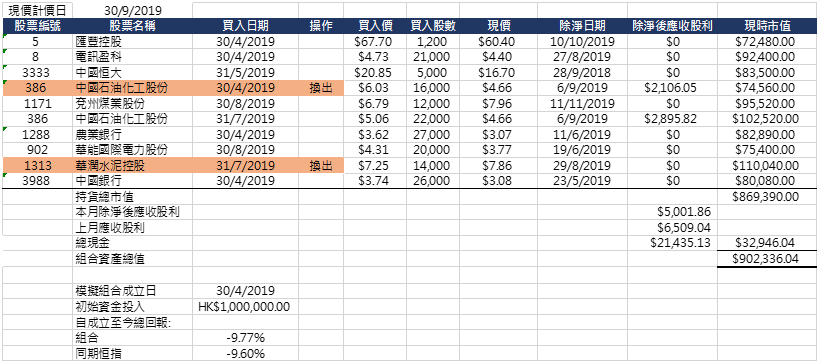
Task: Select highlighted stock code cell 1313
Action: (x=38, y=166)
